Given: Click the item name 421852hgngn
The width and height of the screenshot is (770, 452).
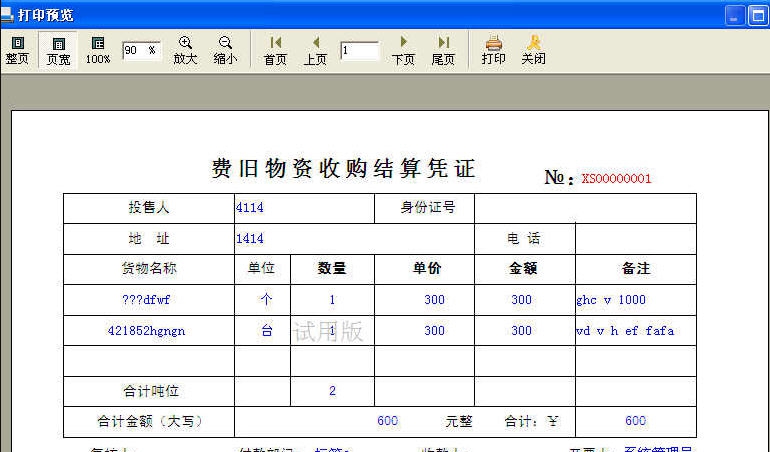Looking at the screenshot, I should [147, 330].
